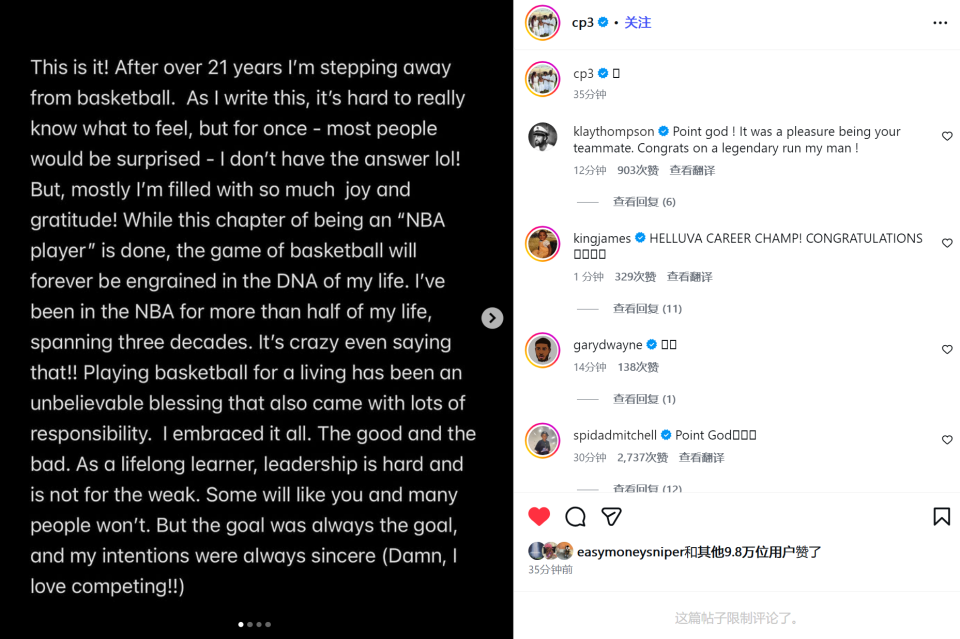Viewport: 960px width, 639px height.
Task: Open the three-dot more options menu
Action: 940,23
